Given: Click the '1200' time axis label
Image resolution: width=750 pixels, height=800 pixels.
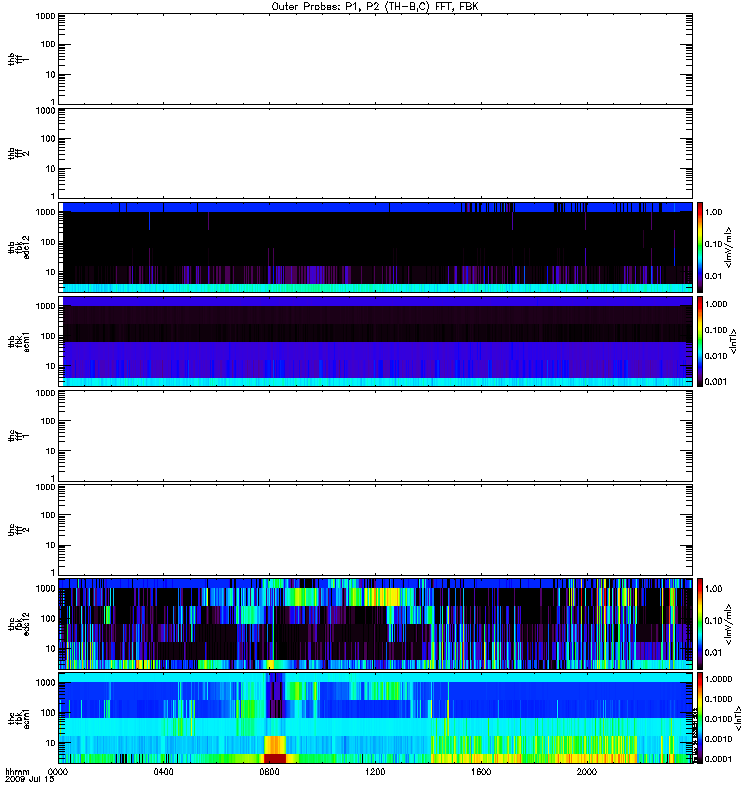Looking at the screenshot, I should pyautogui.click(x=376, y=771).
